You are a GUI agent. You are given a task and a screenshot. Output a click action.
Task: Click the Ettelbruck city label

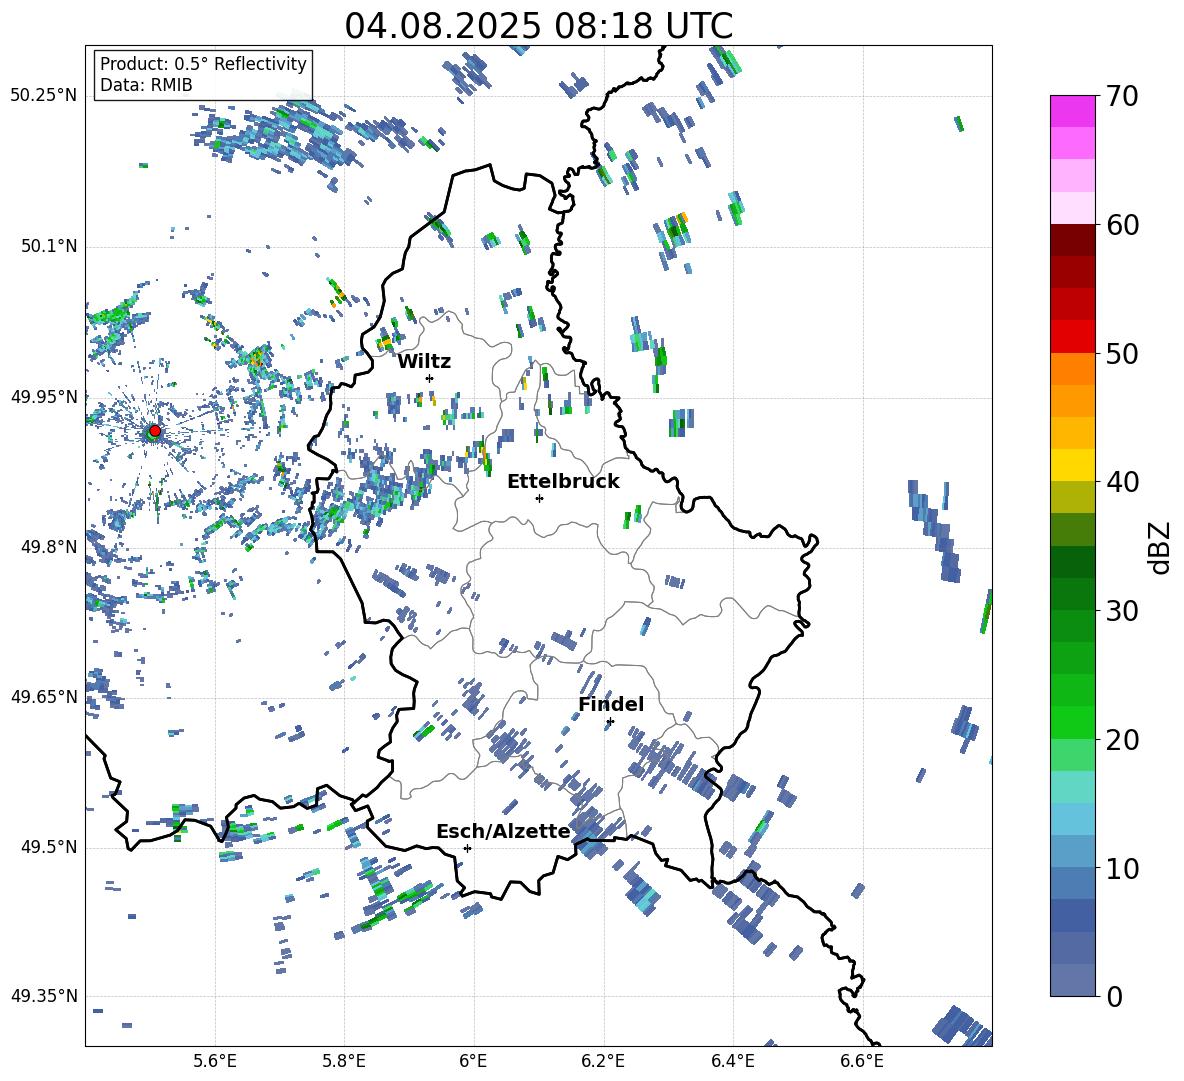pyautogui.click(x=563, y=482)
